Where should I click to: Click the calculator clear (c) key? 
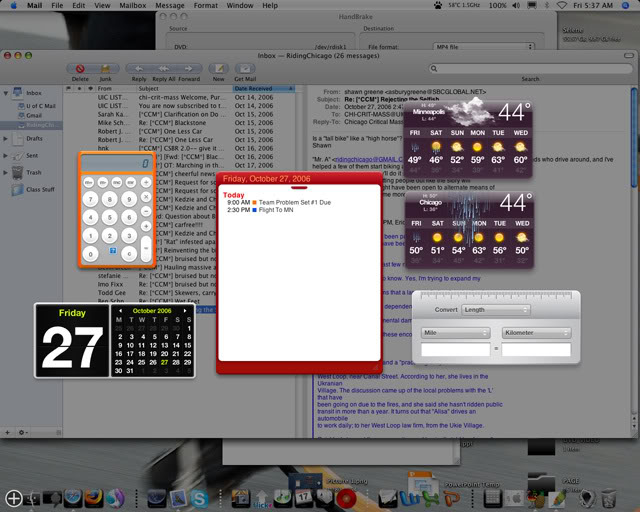(x=129, y=254)
